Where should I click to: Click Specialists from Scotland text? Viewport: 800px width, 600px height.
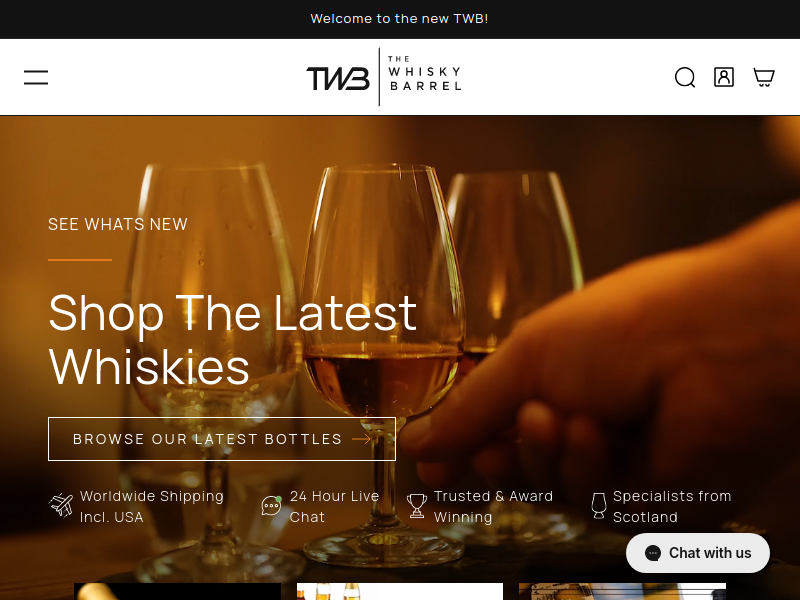672,507
